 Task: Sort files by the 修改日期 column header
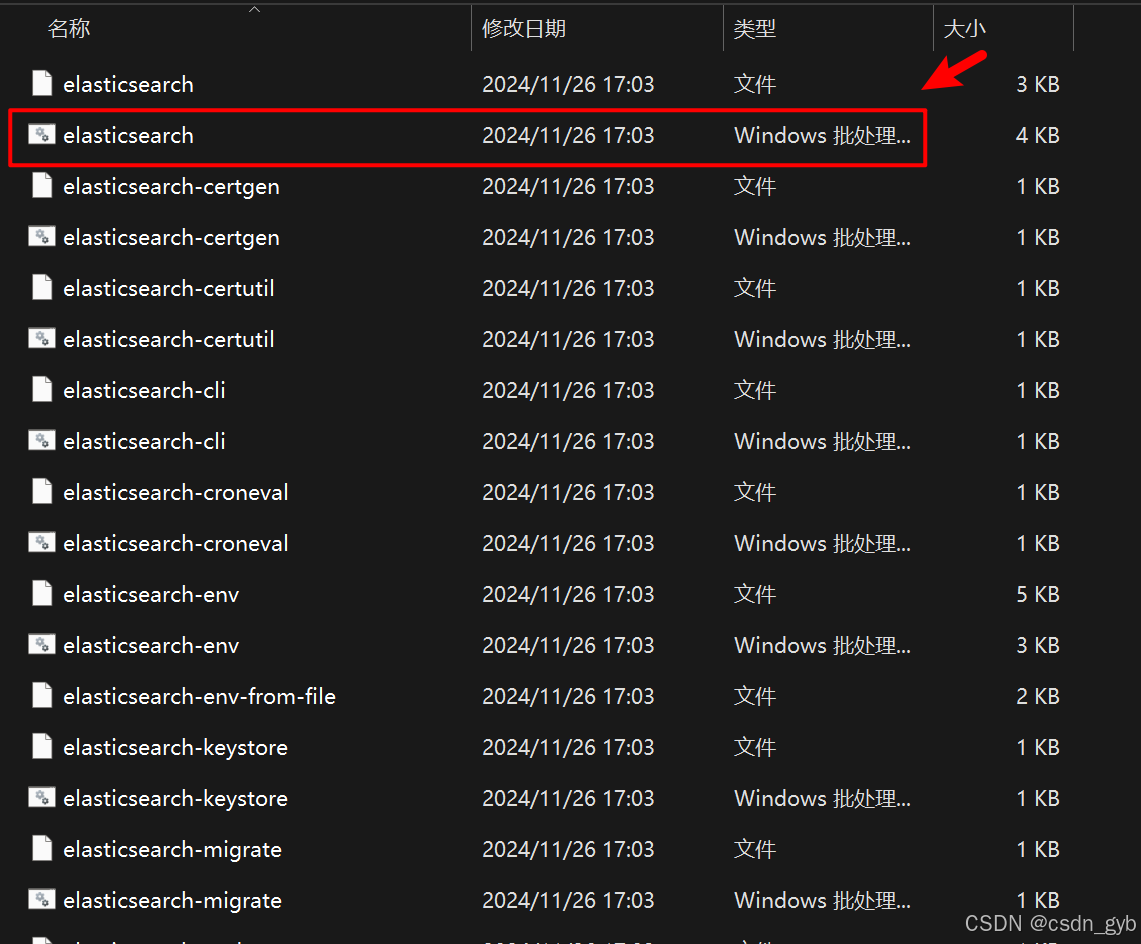(x=524, y=28)
